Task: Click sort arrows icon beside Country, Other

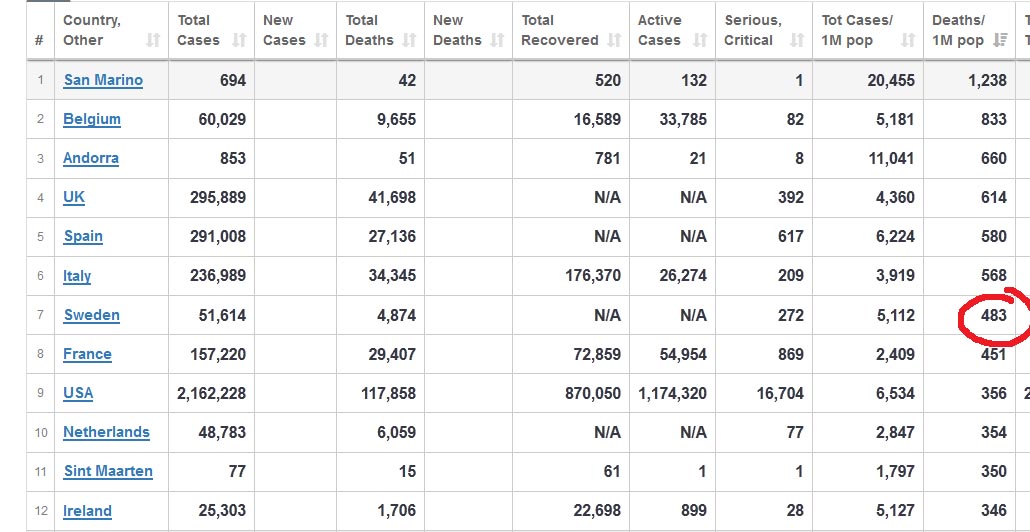Action: [152, 40]
